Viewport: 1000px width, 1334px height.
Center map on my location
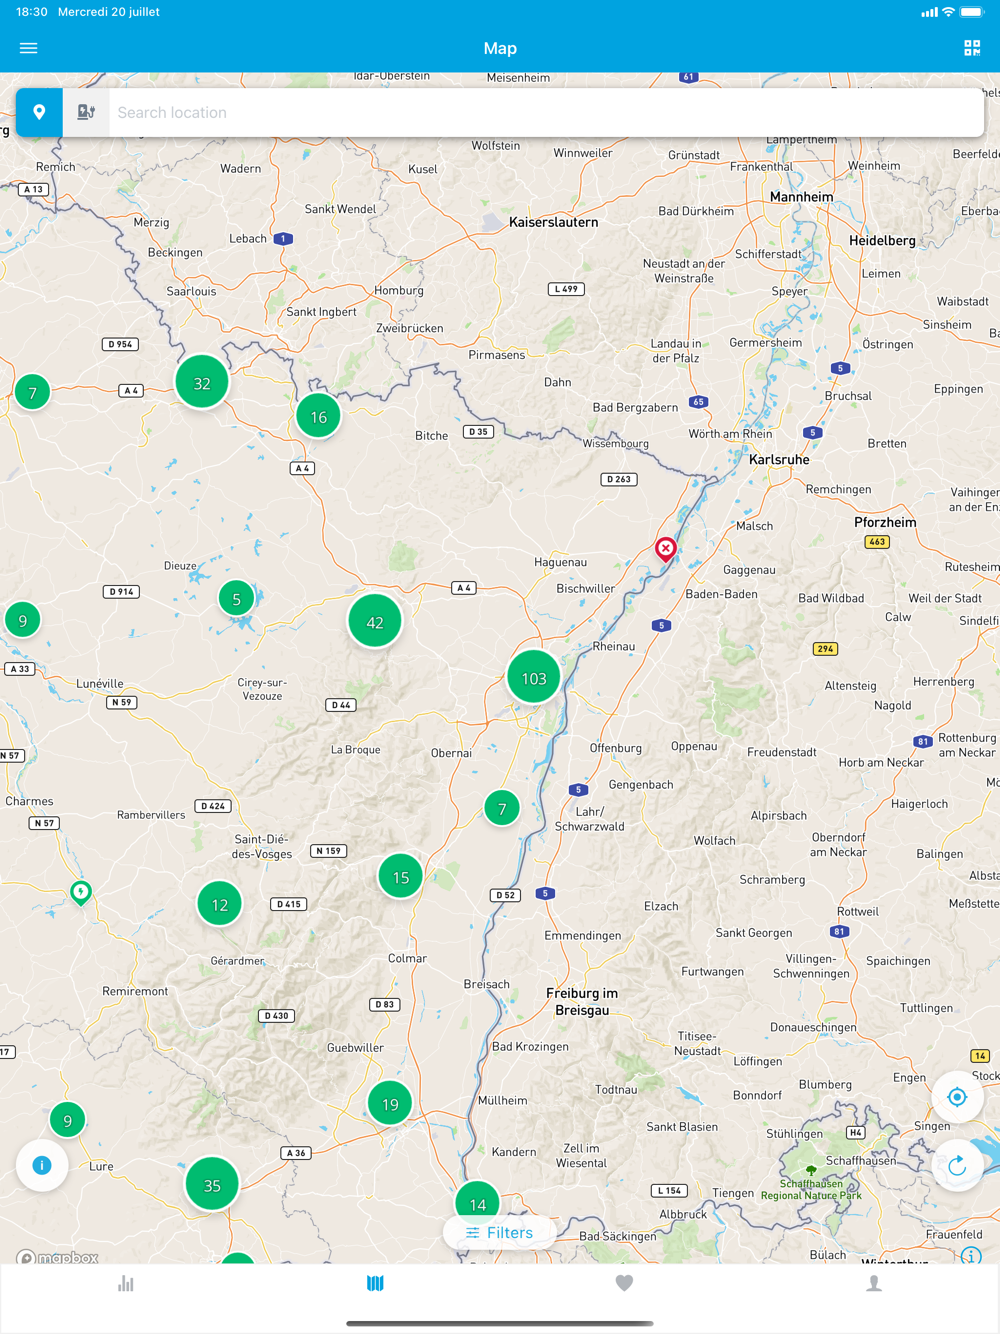pos(957,1097)
